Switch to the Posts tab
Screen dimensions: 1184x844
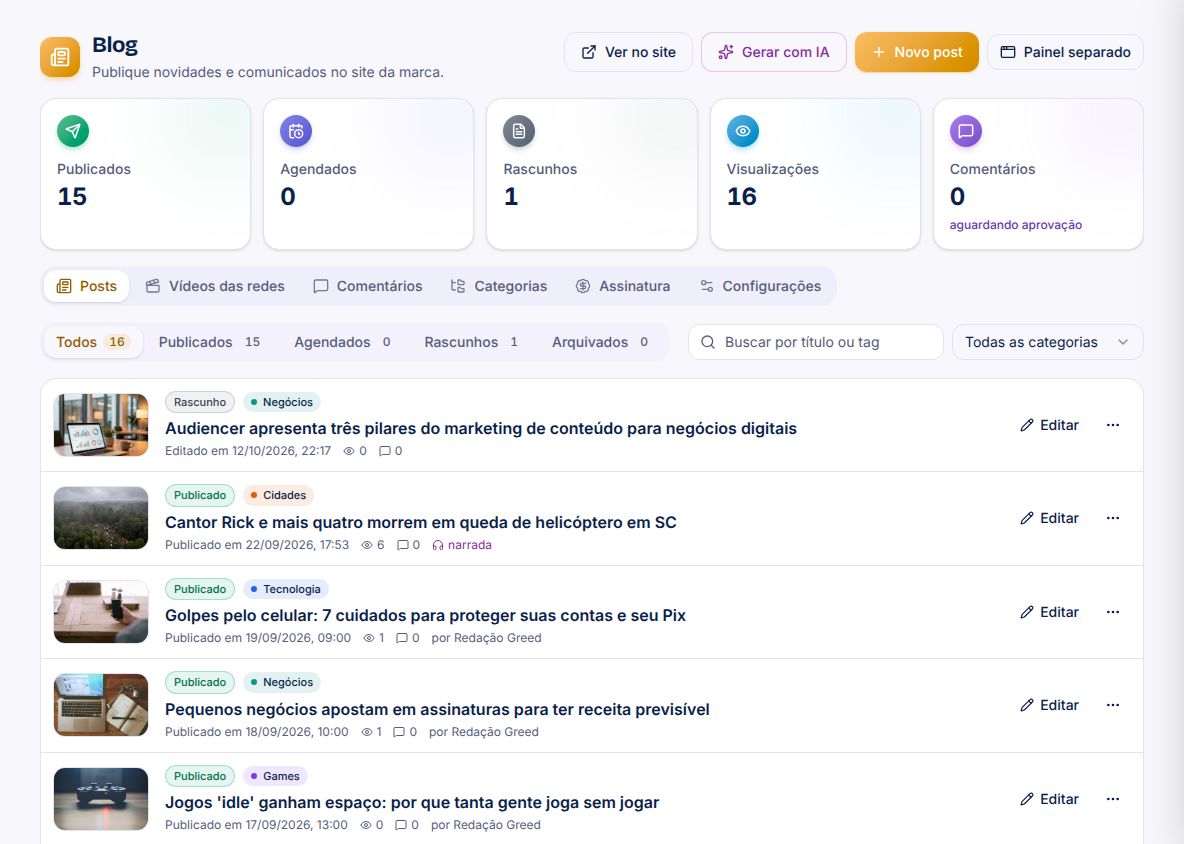(x=87, y=286)
